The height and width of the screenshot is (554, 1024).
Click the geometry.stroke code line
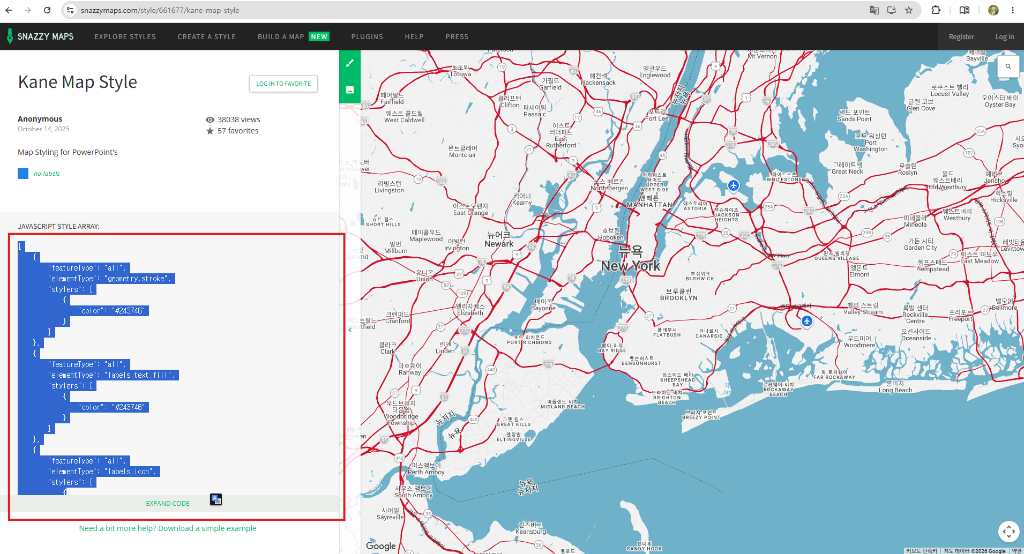(112, 279)
